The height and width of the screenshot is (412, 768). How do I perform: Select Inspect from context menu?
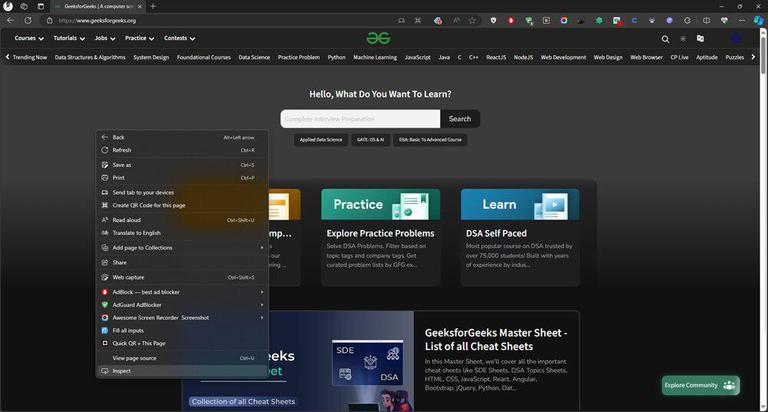(182, 371)
